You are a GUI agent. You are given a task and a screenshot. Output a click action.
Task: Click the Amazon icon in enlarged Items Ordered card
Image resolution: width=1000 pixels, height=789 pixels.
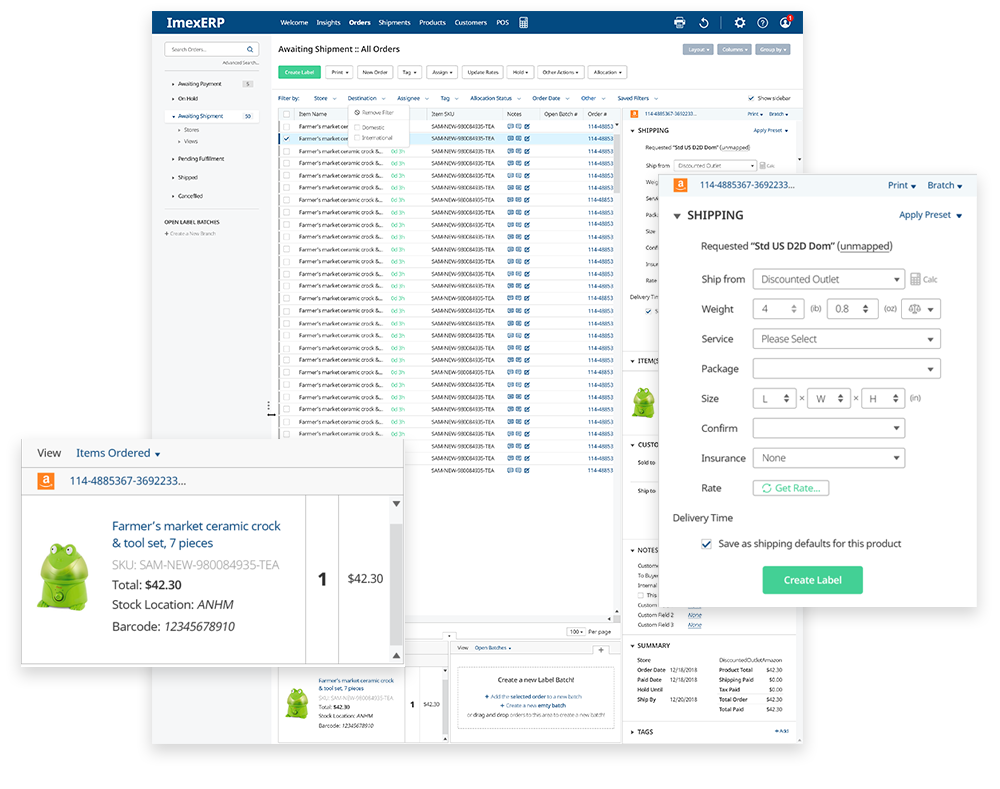click(x=45, y=481)
